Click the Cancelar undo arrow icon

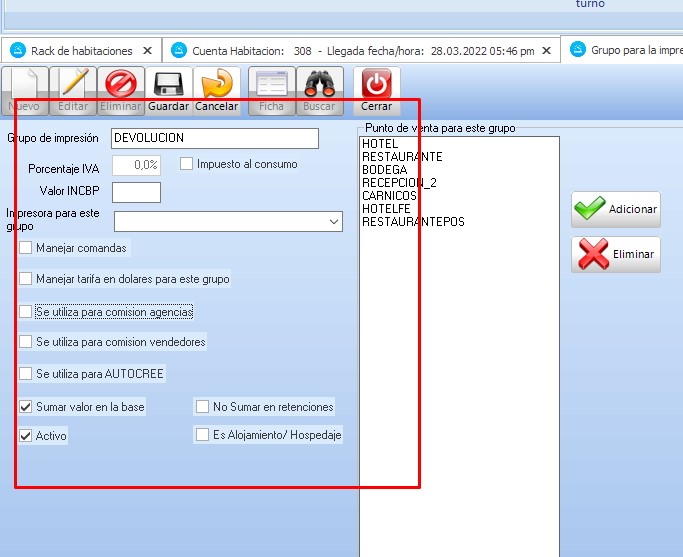click(x=216, y=85)
